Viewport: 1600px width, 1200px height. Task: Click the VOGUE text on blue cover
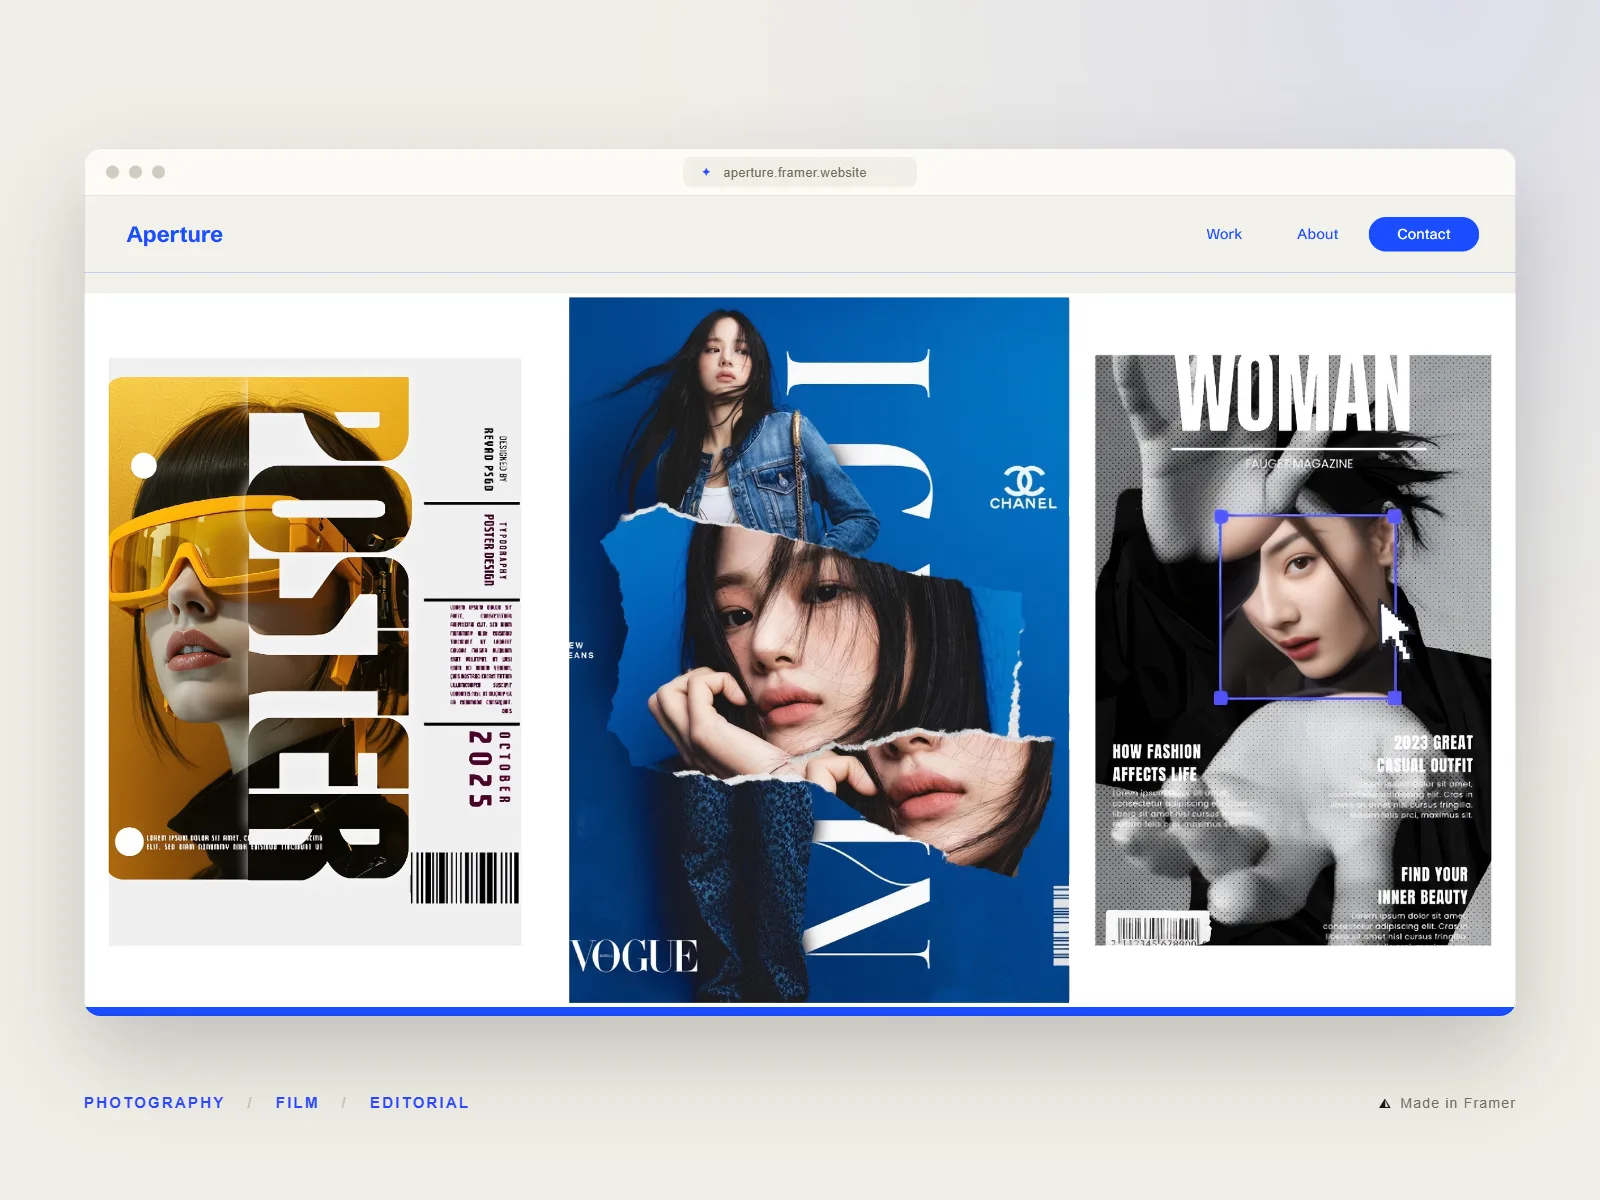[634, 956]
